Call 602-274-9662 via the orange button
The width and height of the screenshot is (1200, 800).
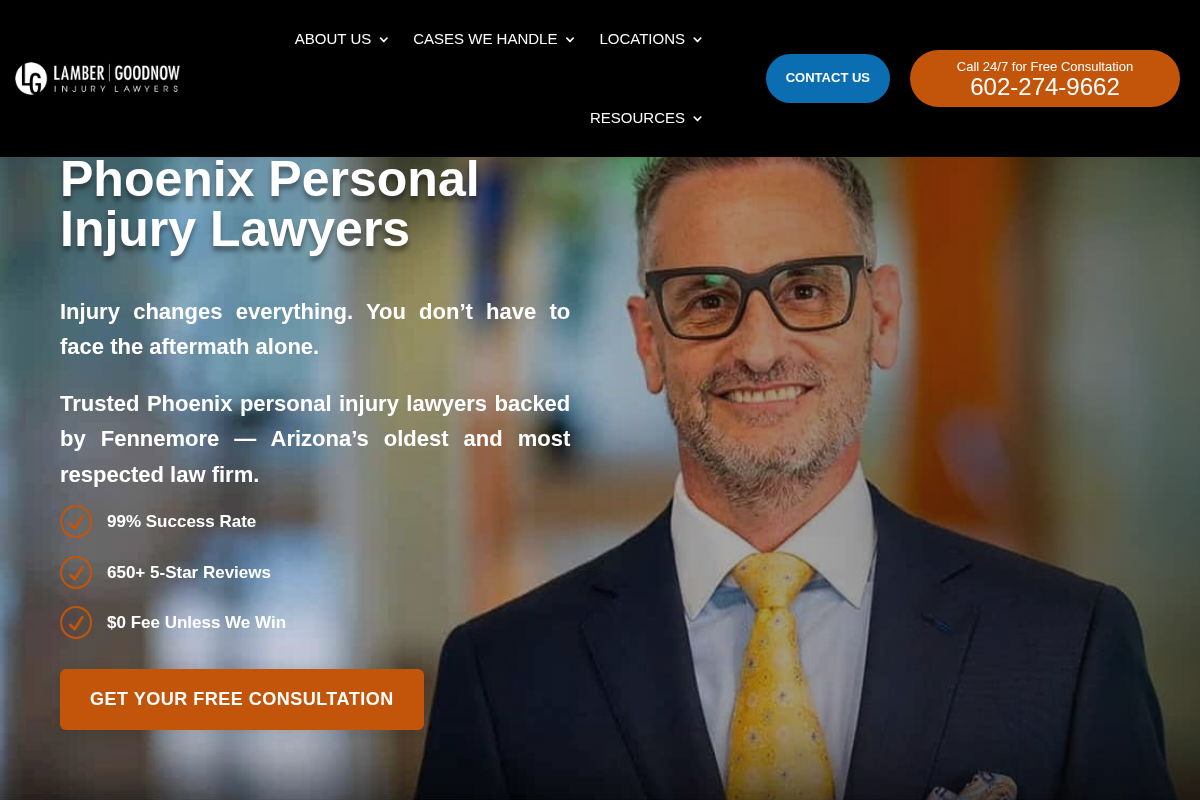coord(1045,78)
